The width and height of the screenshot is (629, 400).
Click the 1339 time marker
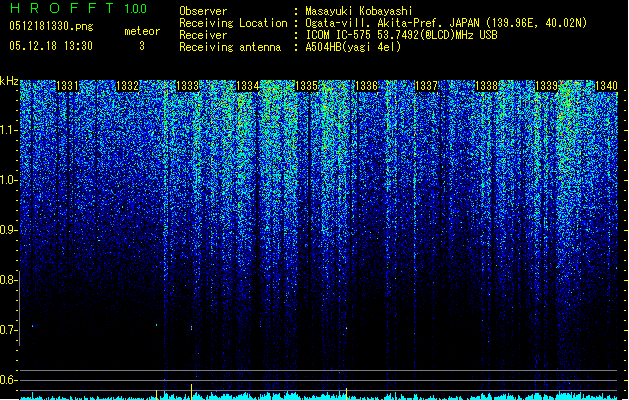(x=546, y=86)
